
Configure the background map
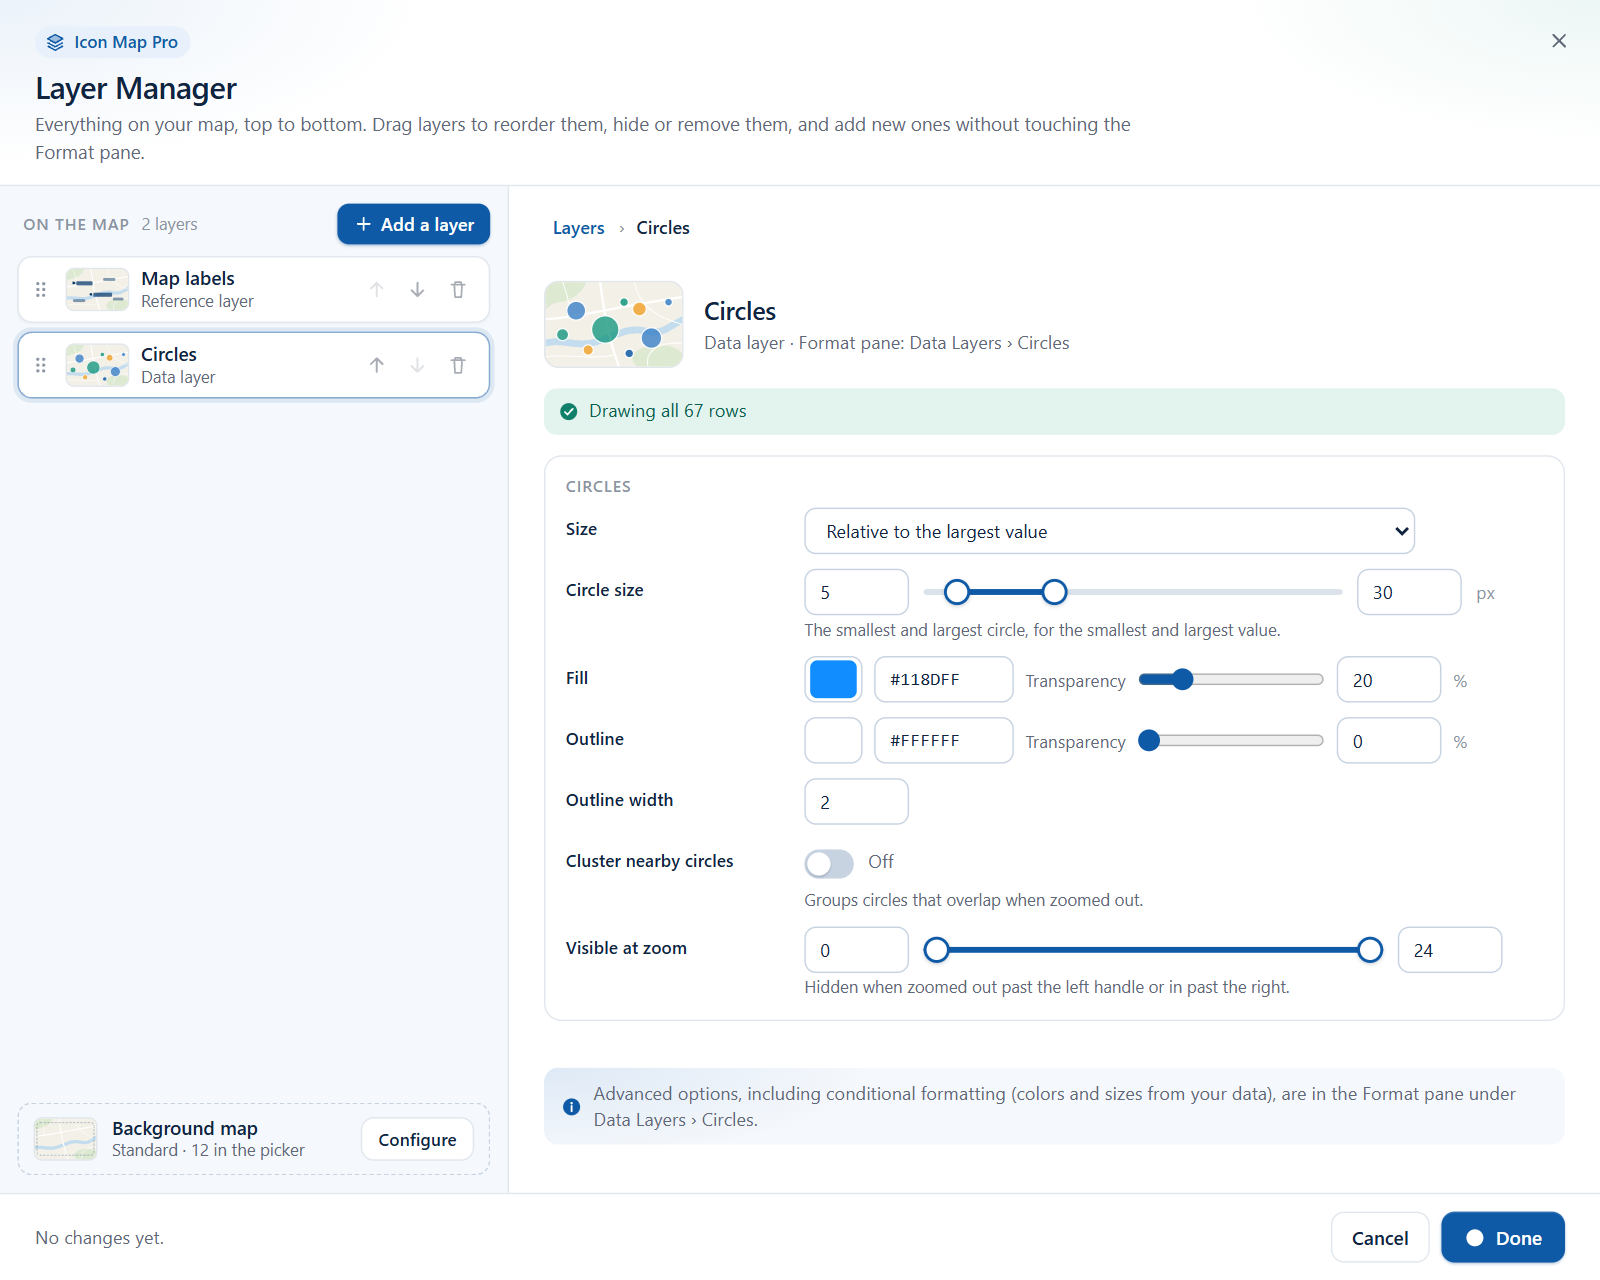(x=417, y=1139)
